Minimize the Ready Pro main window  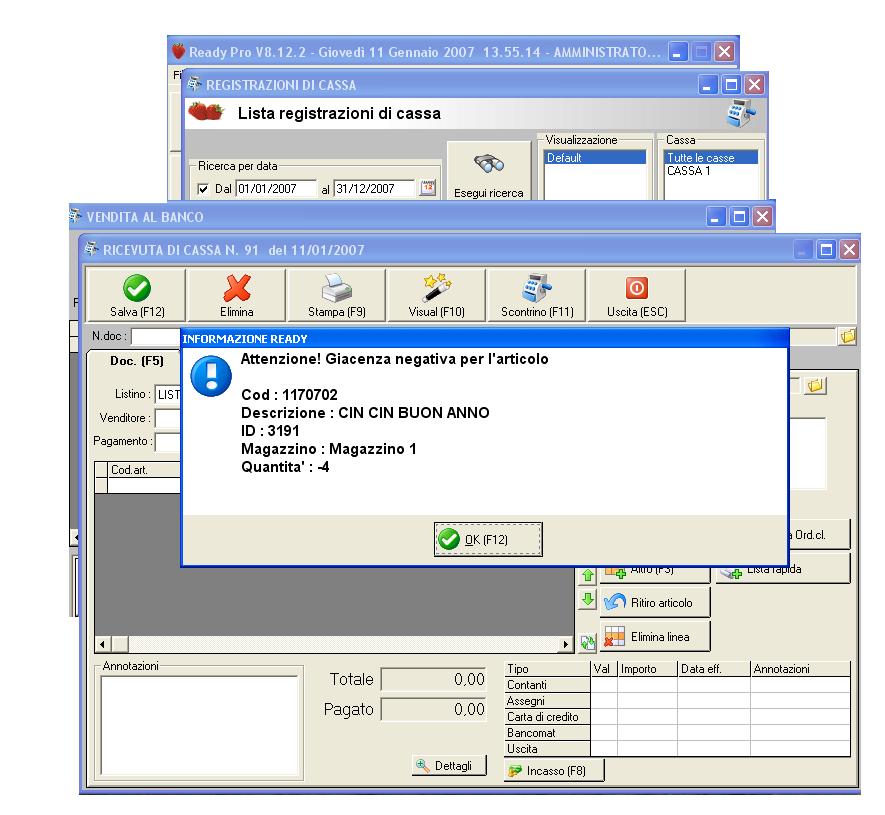677,52
